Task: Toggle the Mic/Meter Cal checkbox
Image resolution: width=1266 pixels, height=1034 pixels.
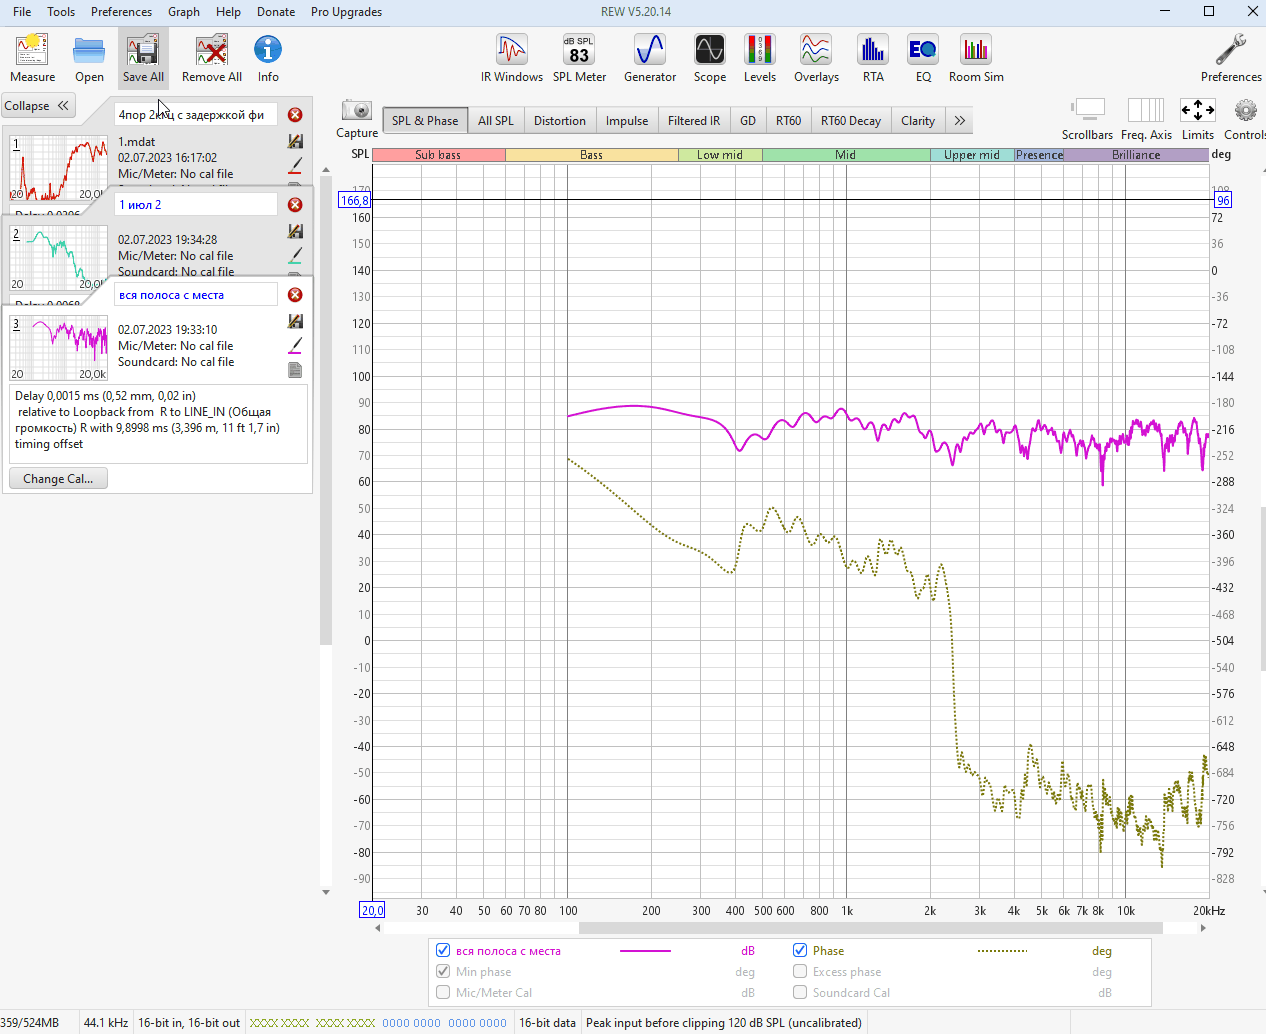Action: pos(443,992)
